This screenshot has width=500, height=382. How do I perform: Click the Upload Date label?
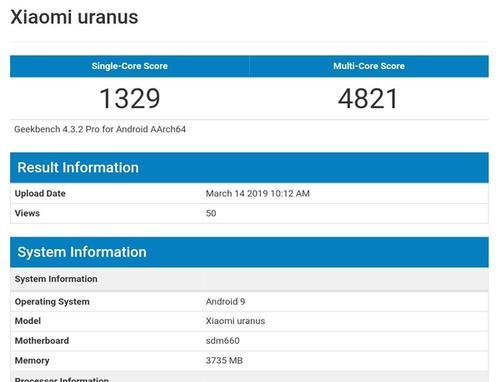tap(40, 194)
